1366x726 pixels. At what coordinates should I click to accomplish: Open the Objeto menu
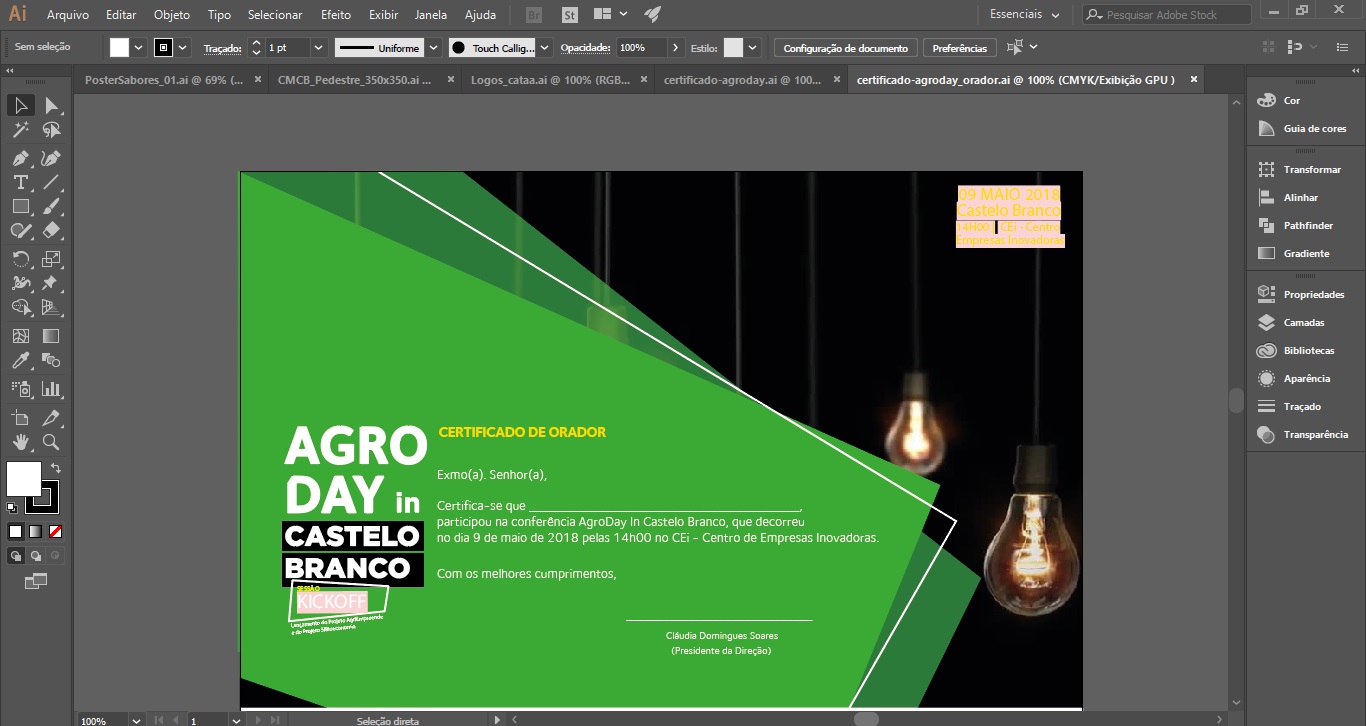pos(172,15)
